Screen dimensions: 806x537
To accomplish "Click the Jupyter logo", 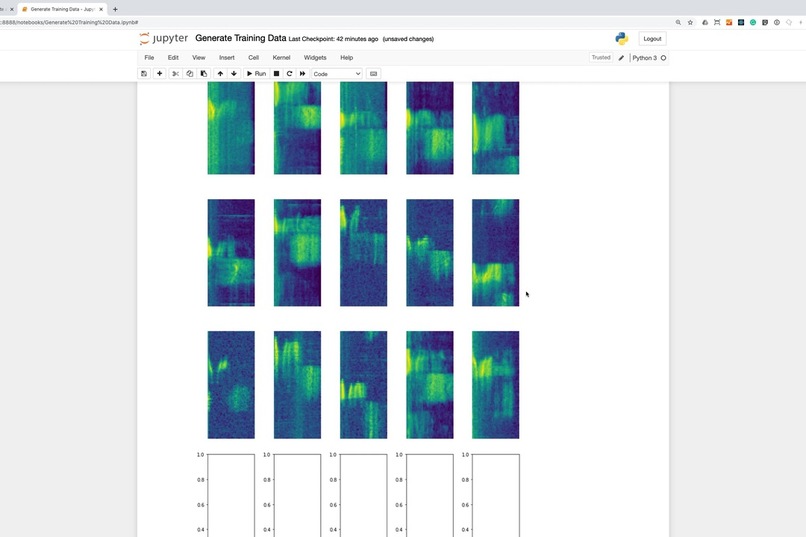I will (164, 39).
